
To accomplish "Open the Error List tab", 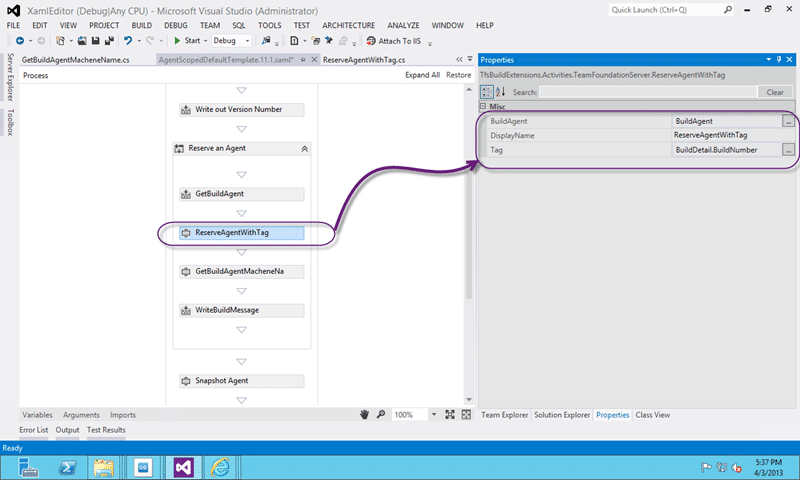I will click(34, 430).
